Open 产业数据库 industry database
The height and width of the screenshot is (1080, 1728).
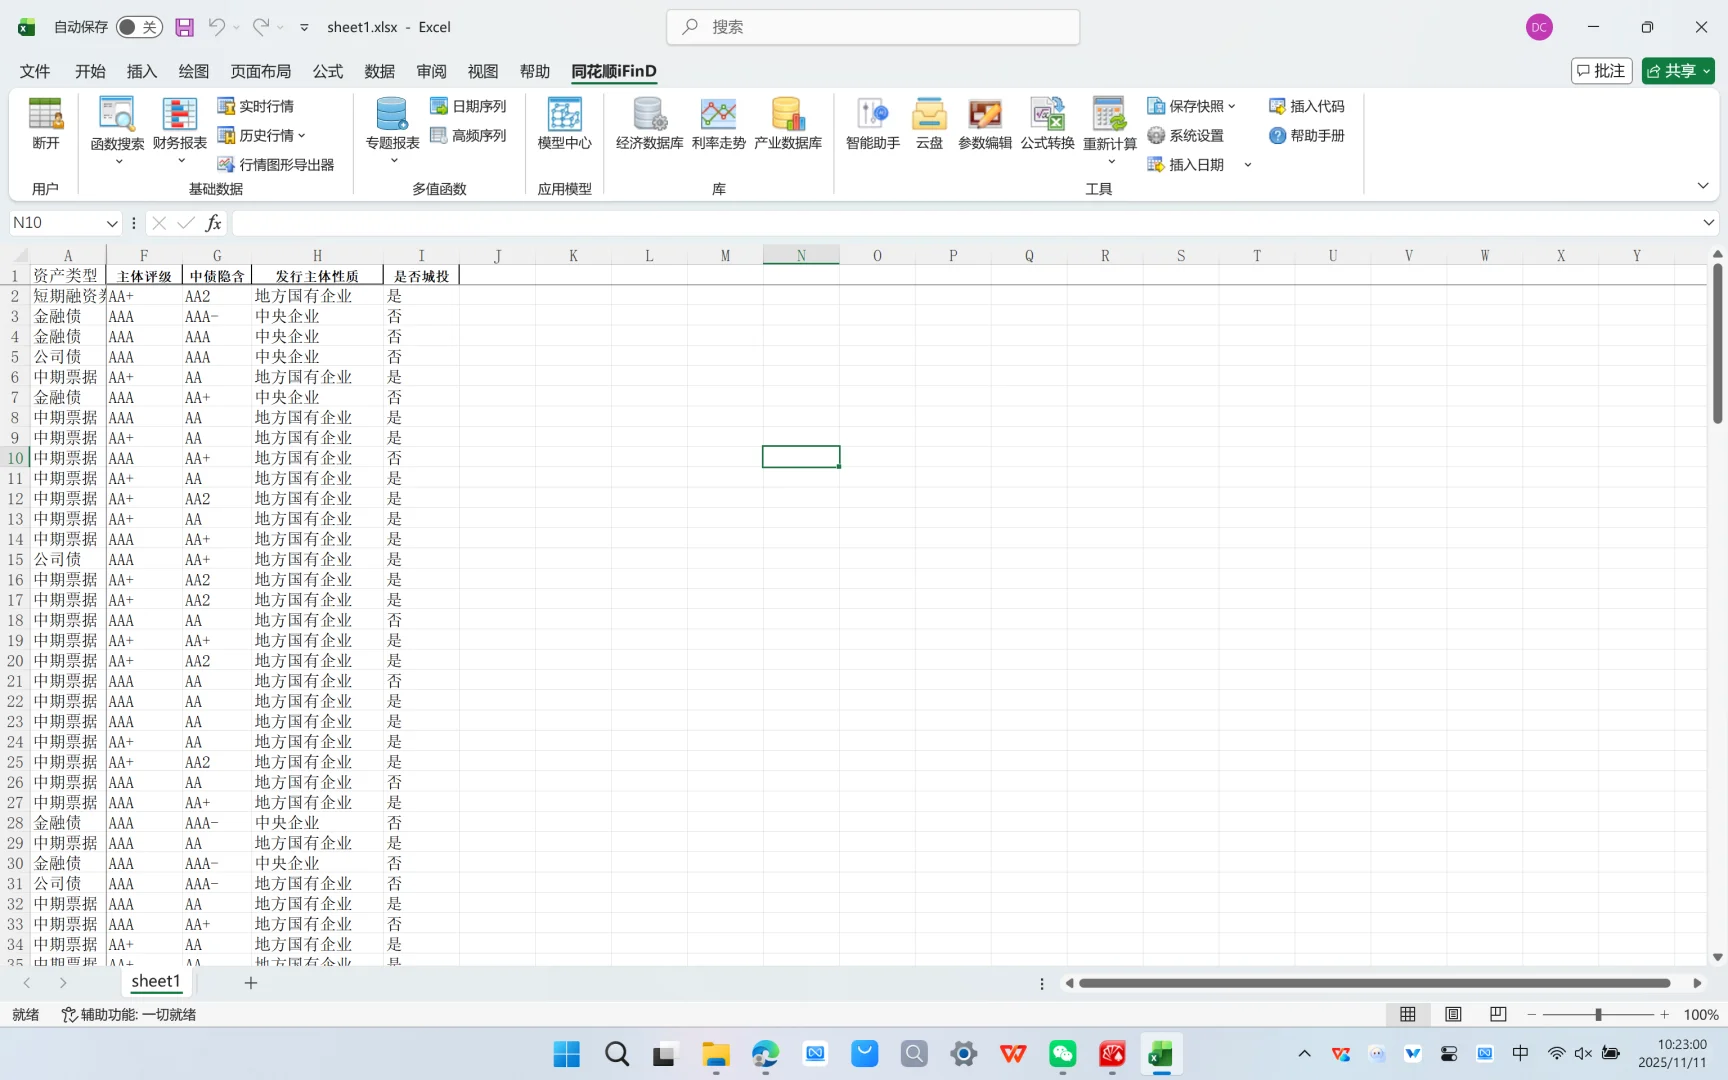(788, 124)
